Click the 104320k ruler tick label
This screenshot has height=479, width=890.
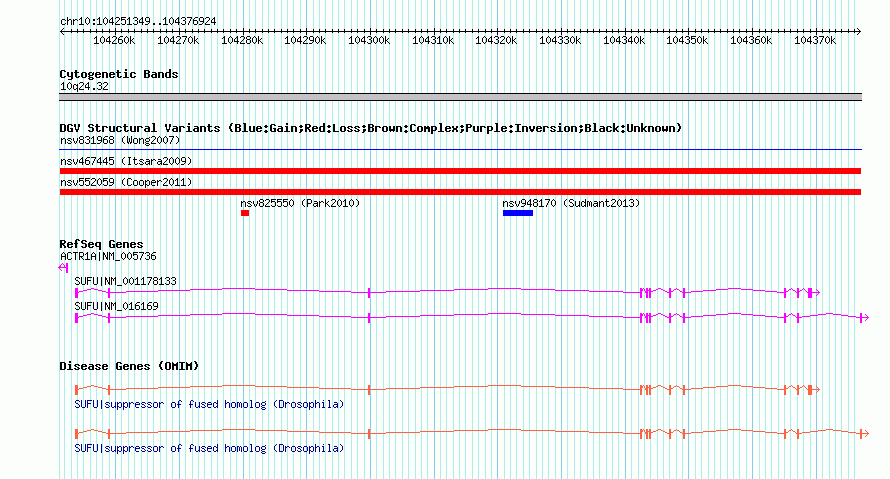[496, 41]
